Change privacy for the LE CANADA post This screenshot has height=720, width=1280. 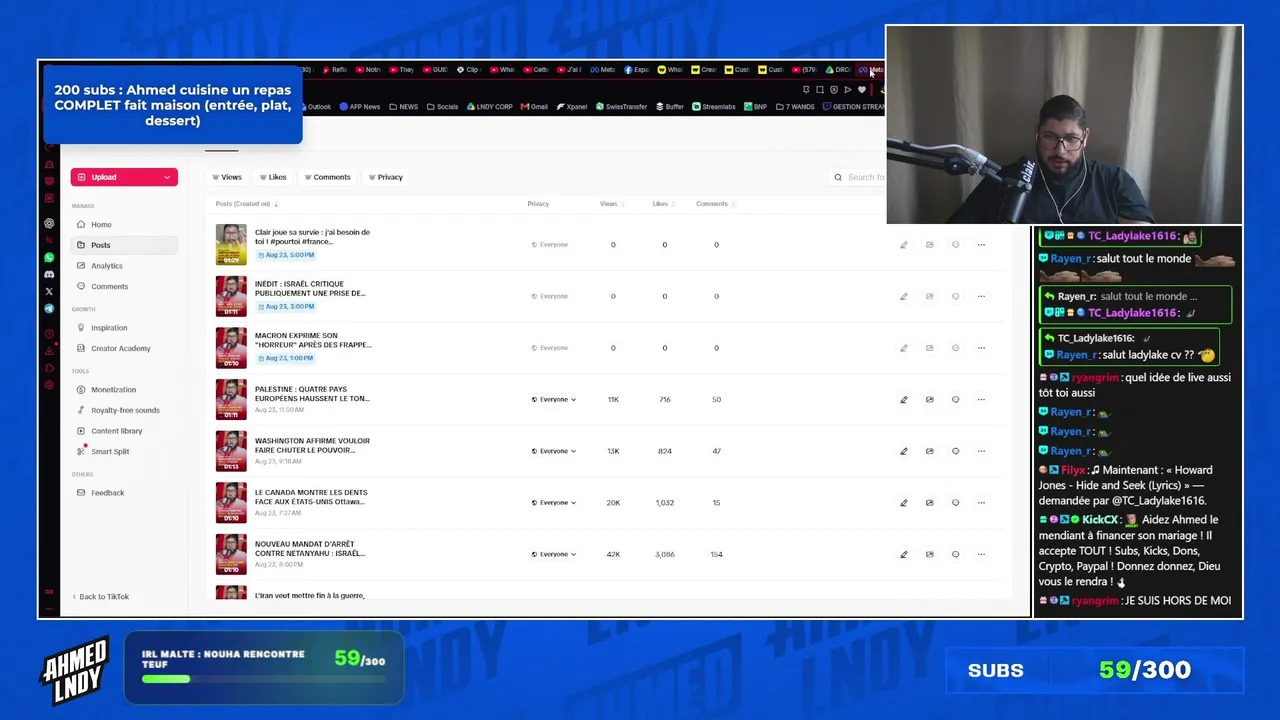[554, 503]
